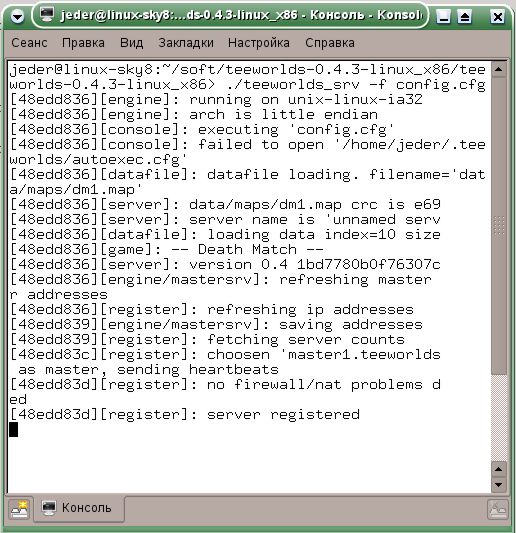Click the vertical scrollbar thumb
The image size is (516, 533).
click(x=499, y=226)
